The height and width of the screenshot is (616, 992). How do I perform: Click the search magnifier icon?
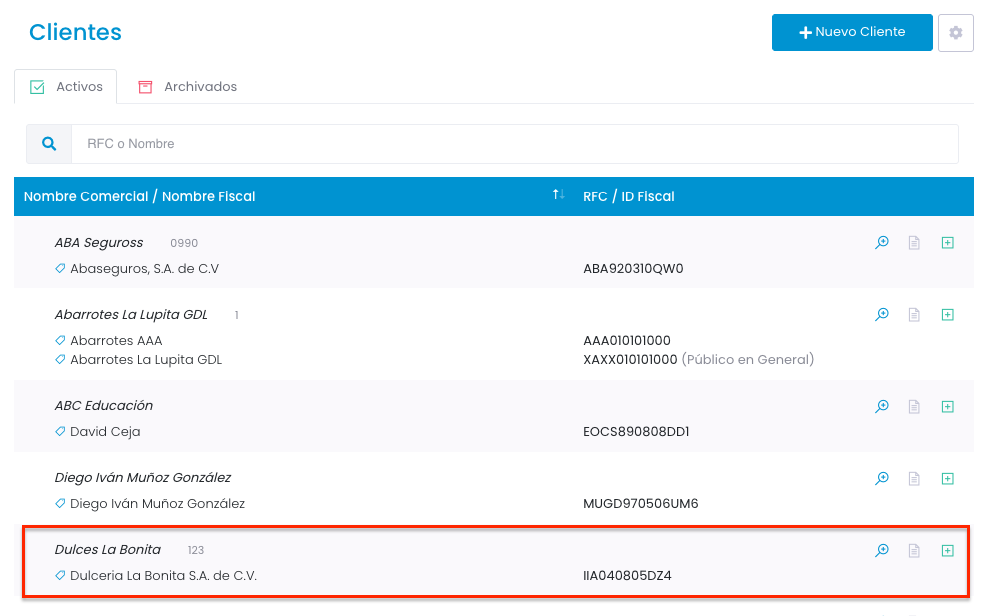click(49, 144)
